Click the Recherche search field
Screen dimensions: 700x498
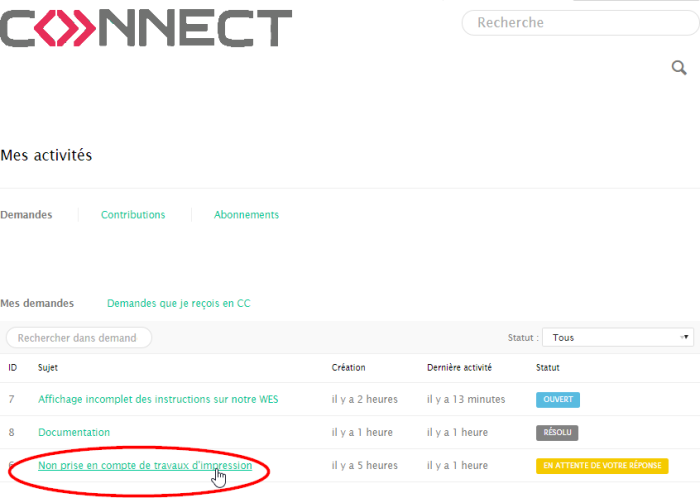580,22
